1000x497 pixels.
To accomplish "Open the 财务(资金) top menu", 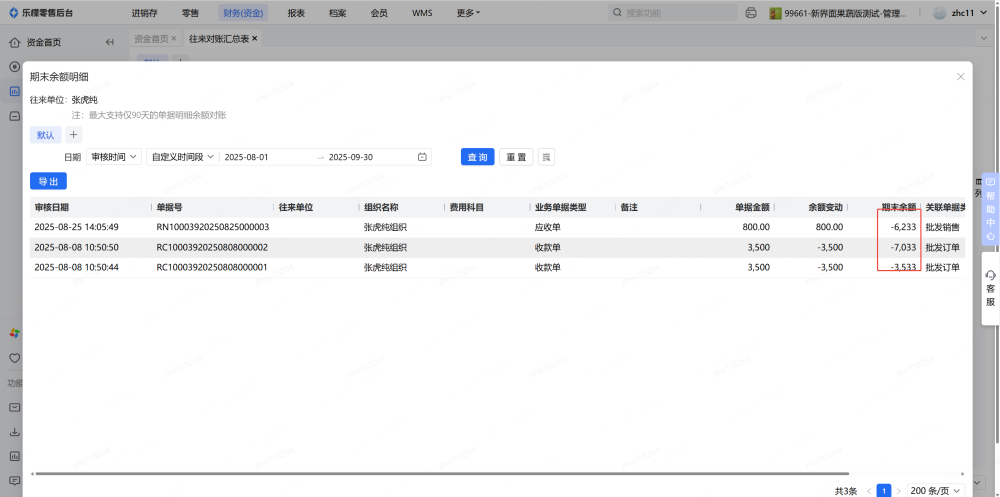I will tap(244, 13).
